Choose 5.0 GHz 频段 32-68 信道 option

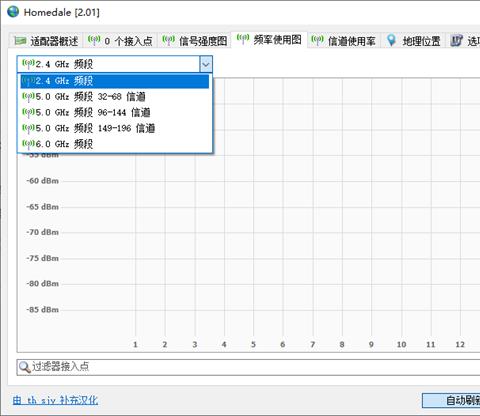pos(115,97)
